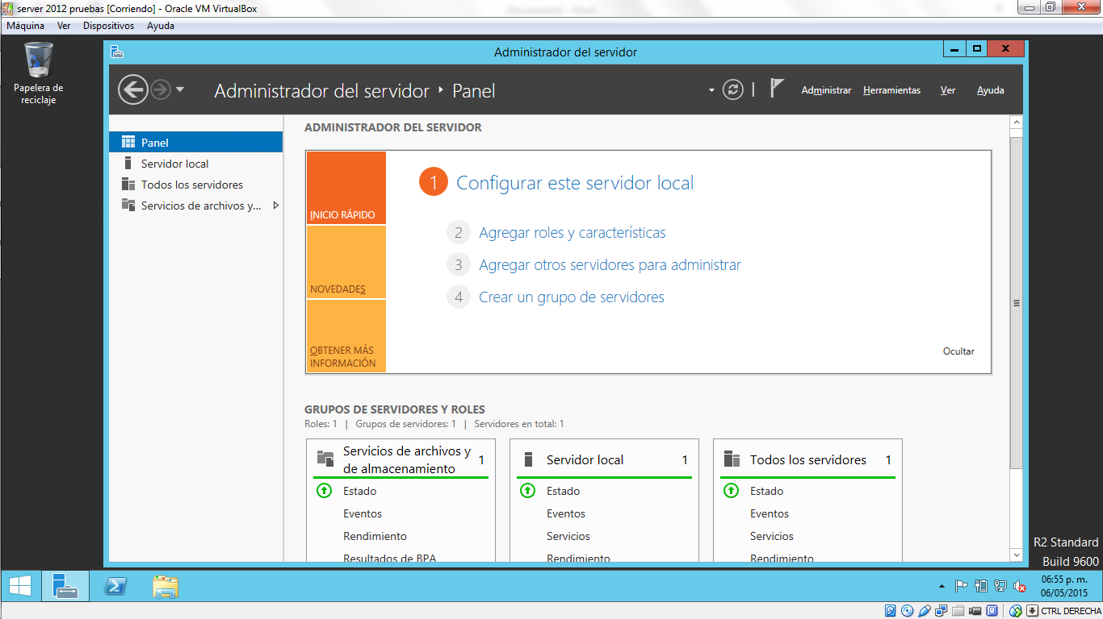Click Ocultar to hide welcome tile
The image size is (1103, 619).
958,351
